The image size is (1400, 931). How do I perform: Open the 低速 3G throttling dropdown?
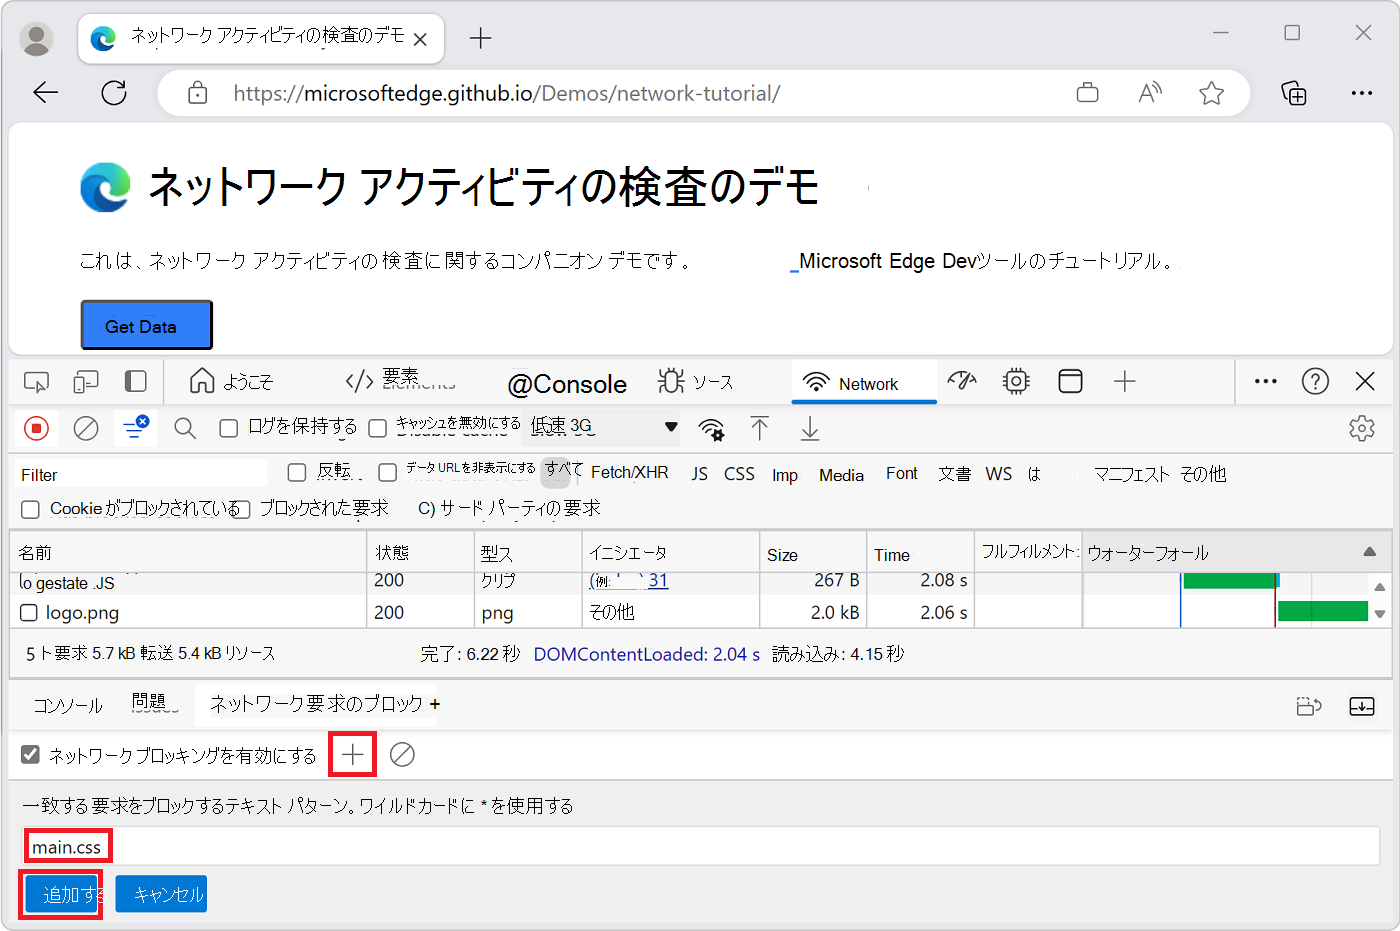(598, 427)
